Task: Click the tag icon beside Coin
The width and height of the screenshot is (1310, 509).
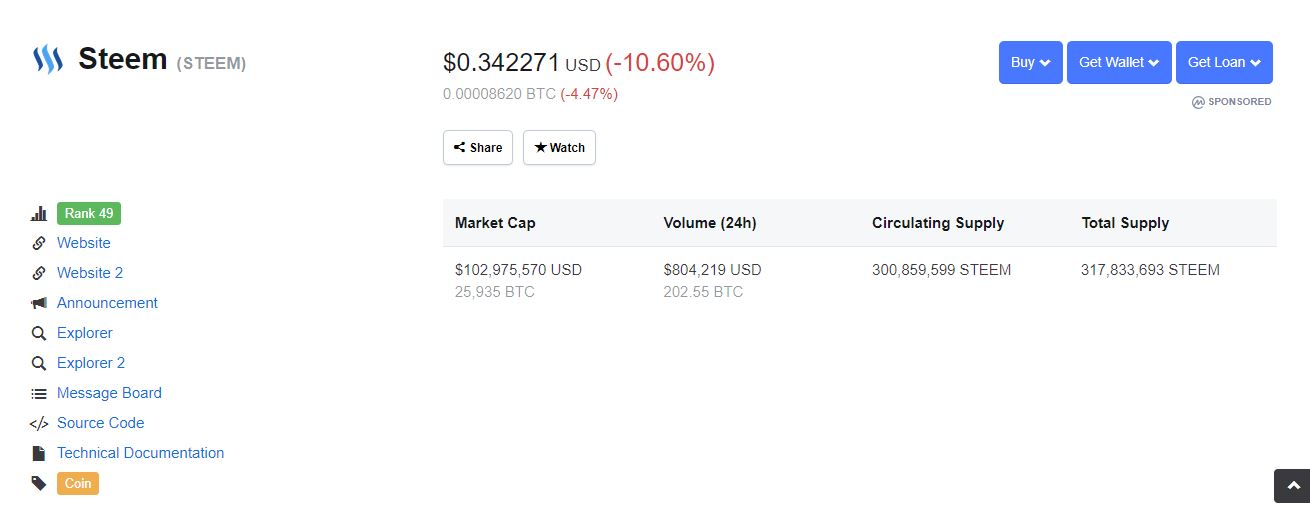Action: pos(39,483)
